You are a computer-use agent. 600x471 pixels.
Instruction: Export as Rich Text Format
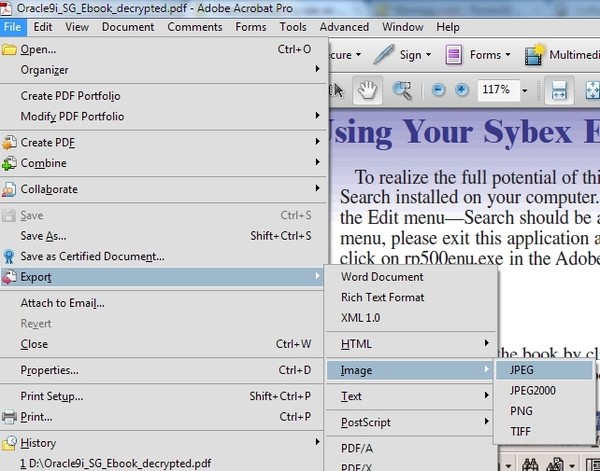411,298
